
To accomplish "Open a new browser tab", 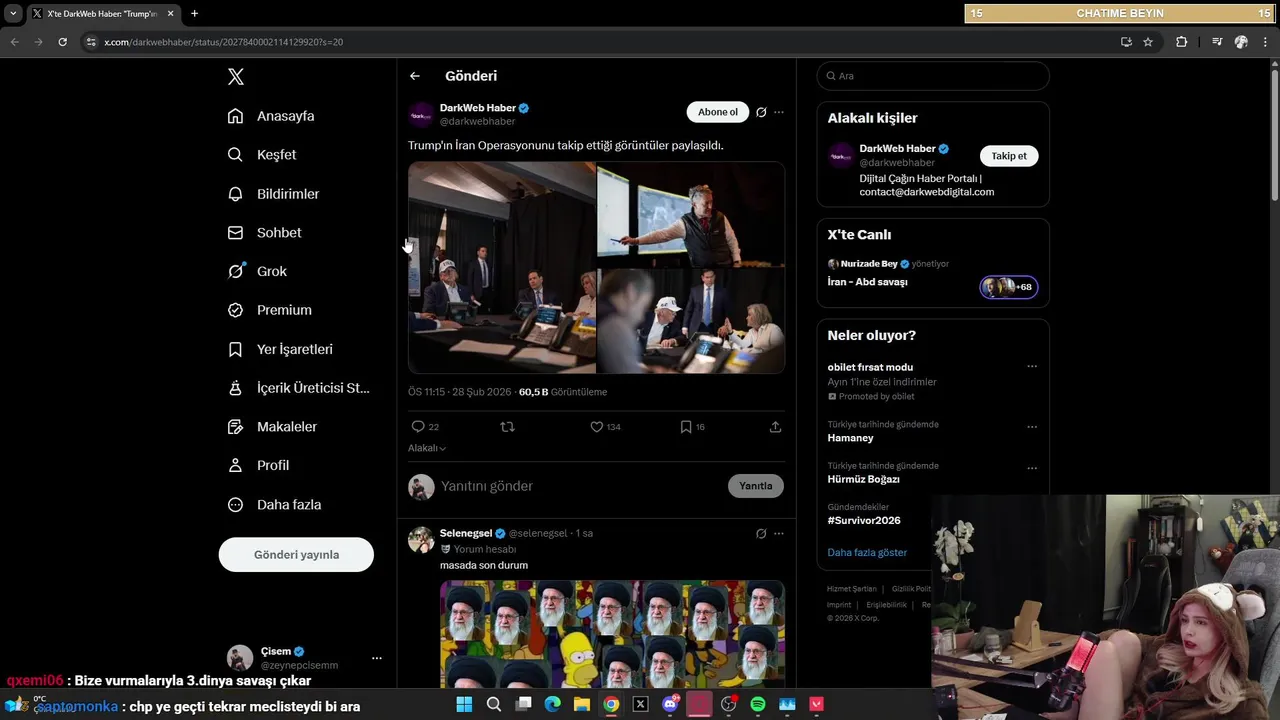I will 194,14.
